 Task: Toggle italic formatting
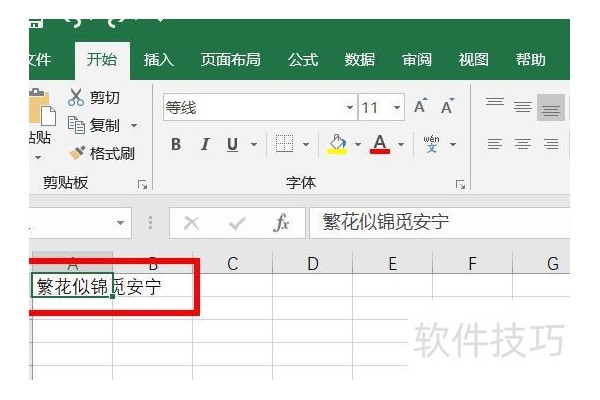pyautogui.click(x=205, y=144)
